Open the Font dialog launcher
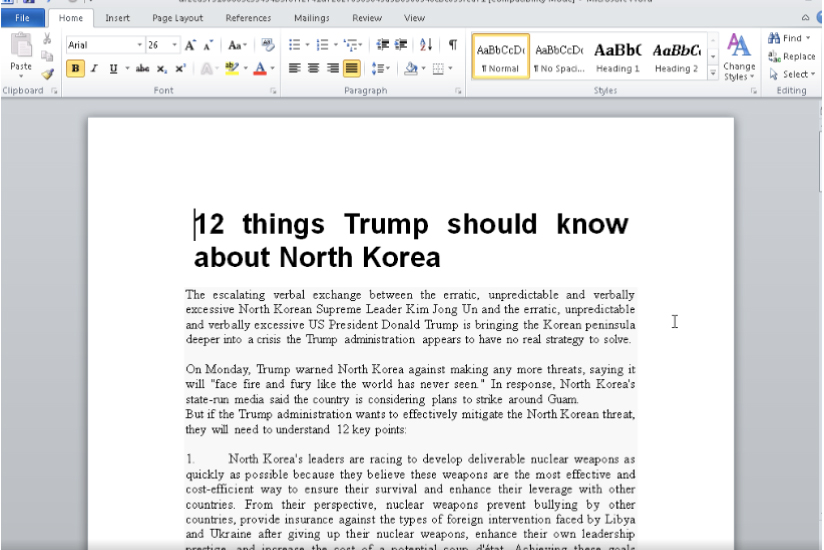The image size is (824, 550). [x=273, y=91]
